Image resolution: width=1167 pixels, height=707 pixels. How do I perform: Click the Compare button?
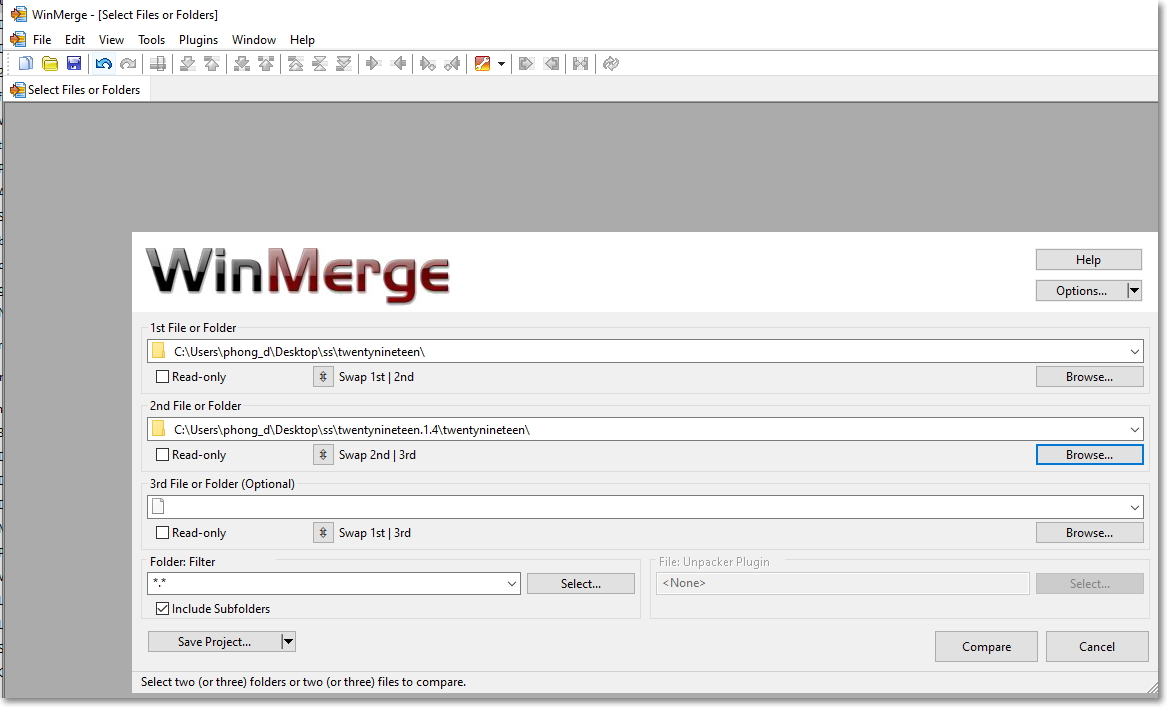tap(986, 647)
